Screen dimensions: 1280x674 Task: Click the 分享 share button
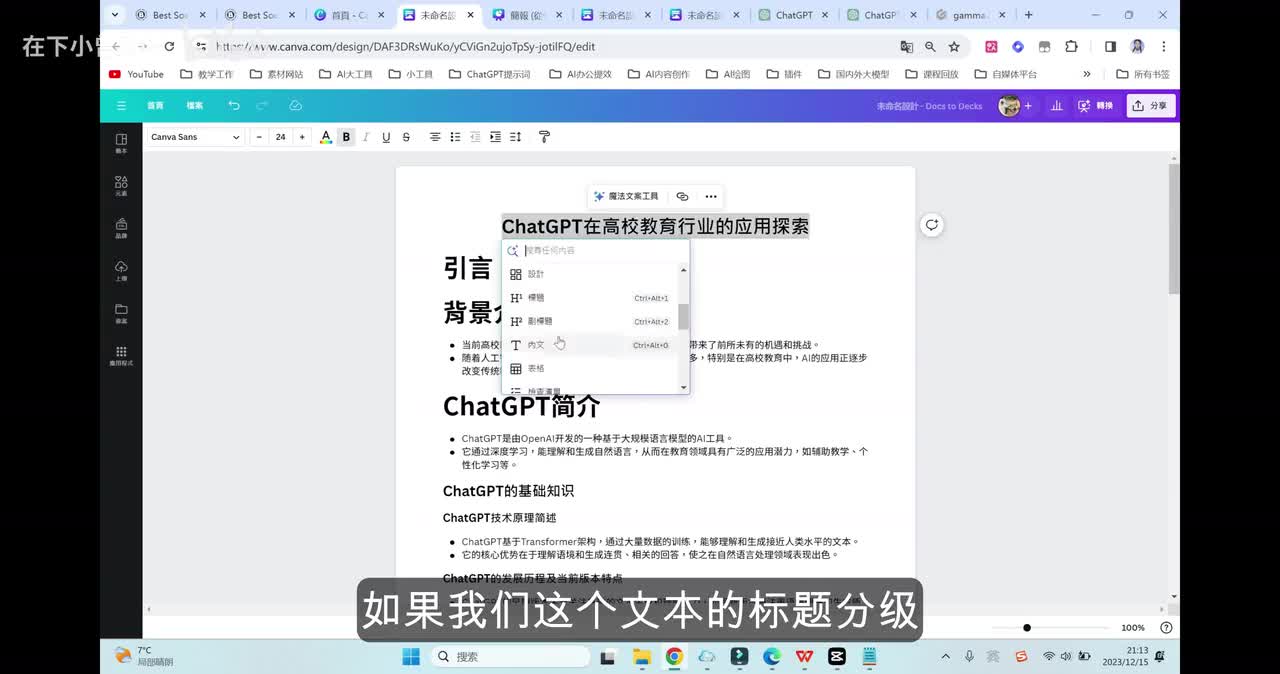[x=1150, y=106]
